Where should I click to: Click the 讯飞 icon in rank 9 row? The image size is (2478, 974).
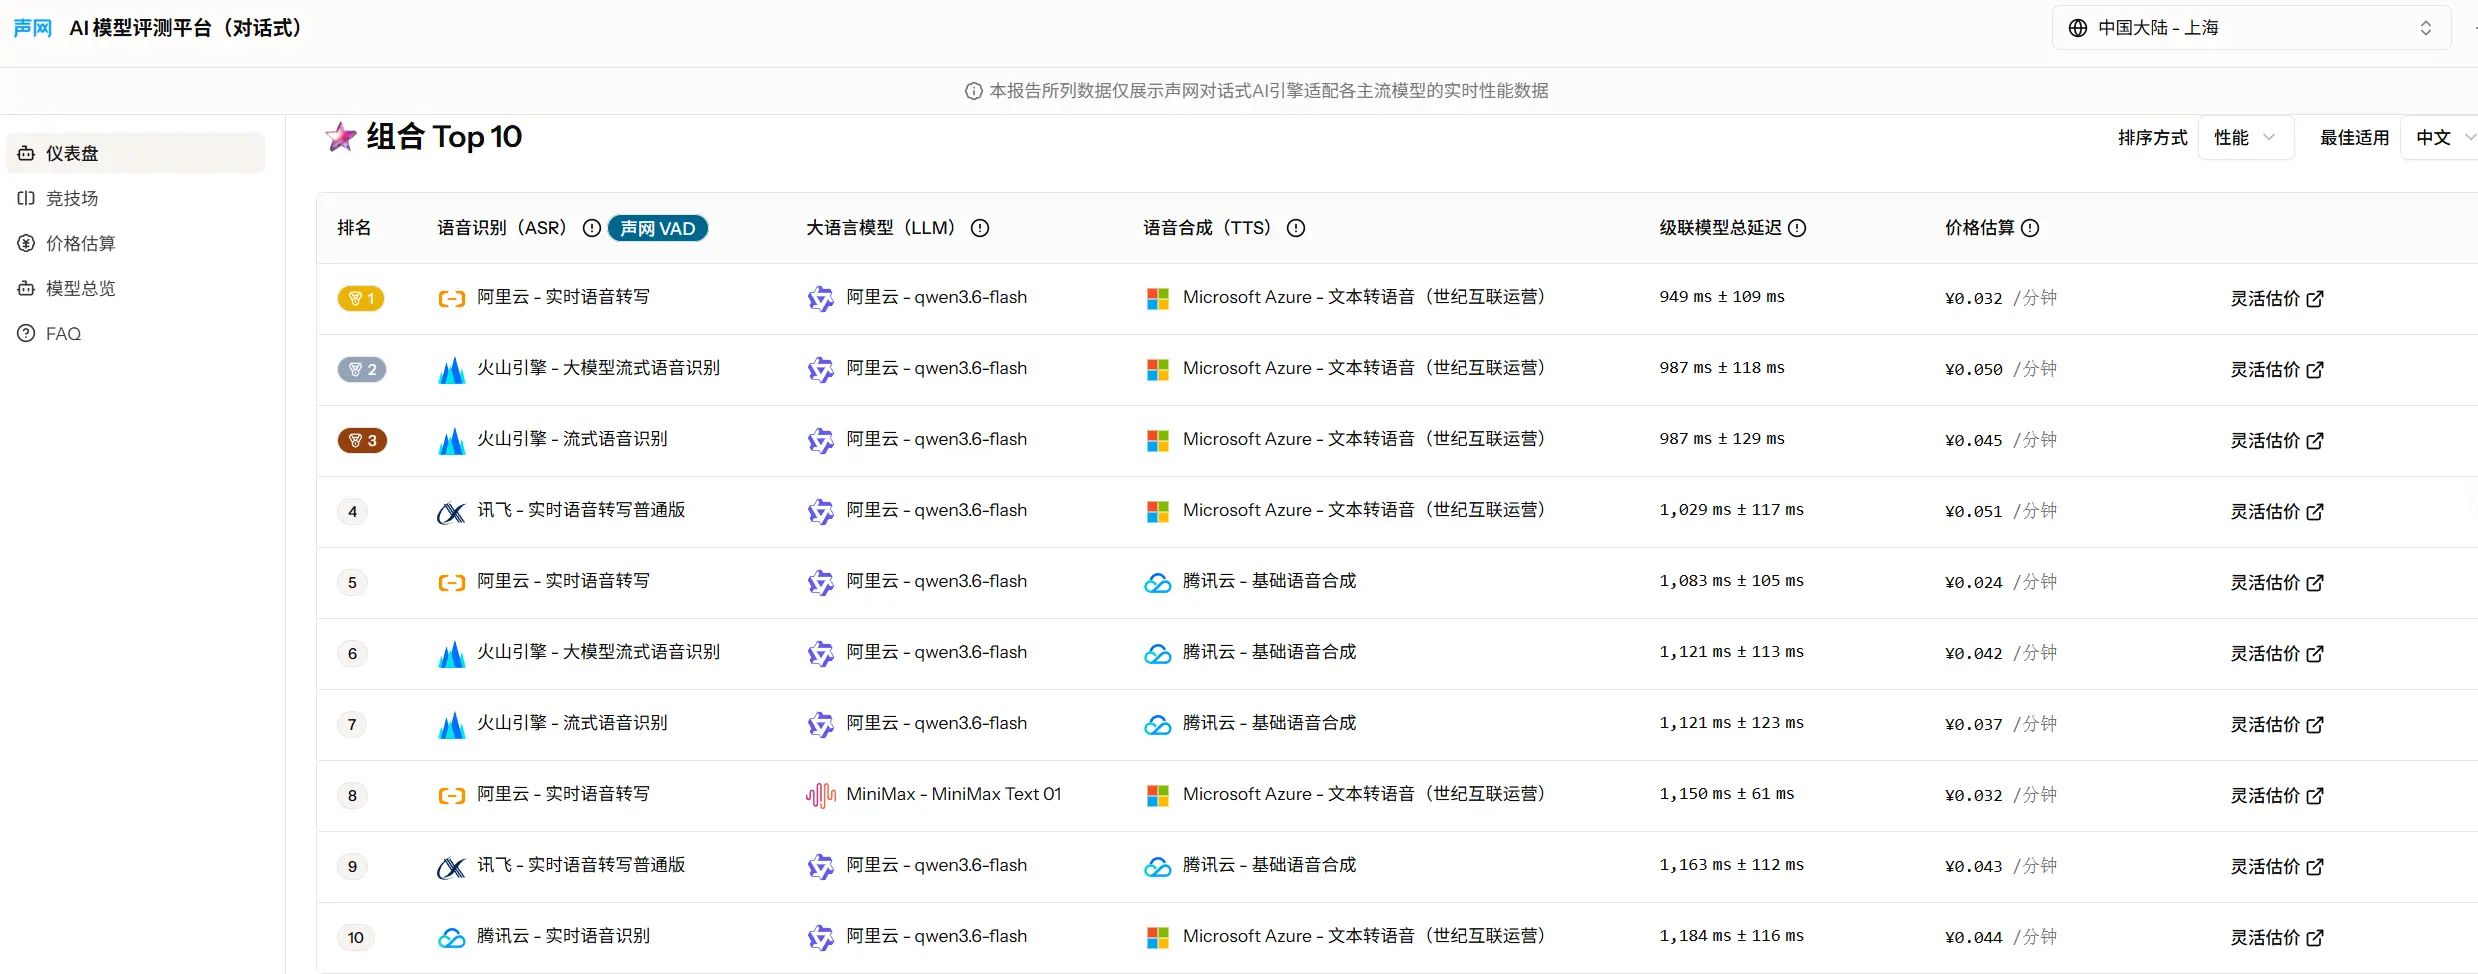(452, 867)
